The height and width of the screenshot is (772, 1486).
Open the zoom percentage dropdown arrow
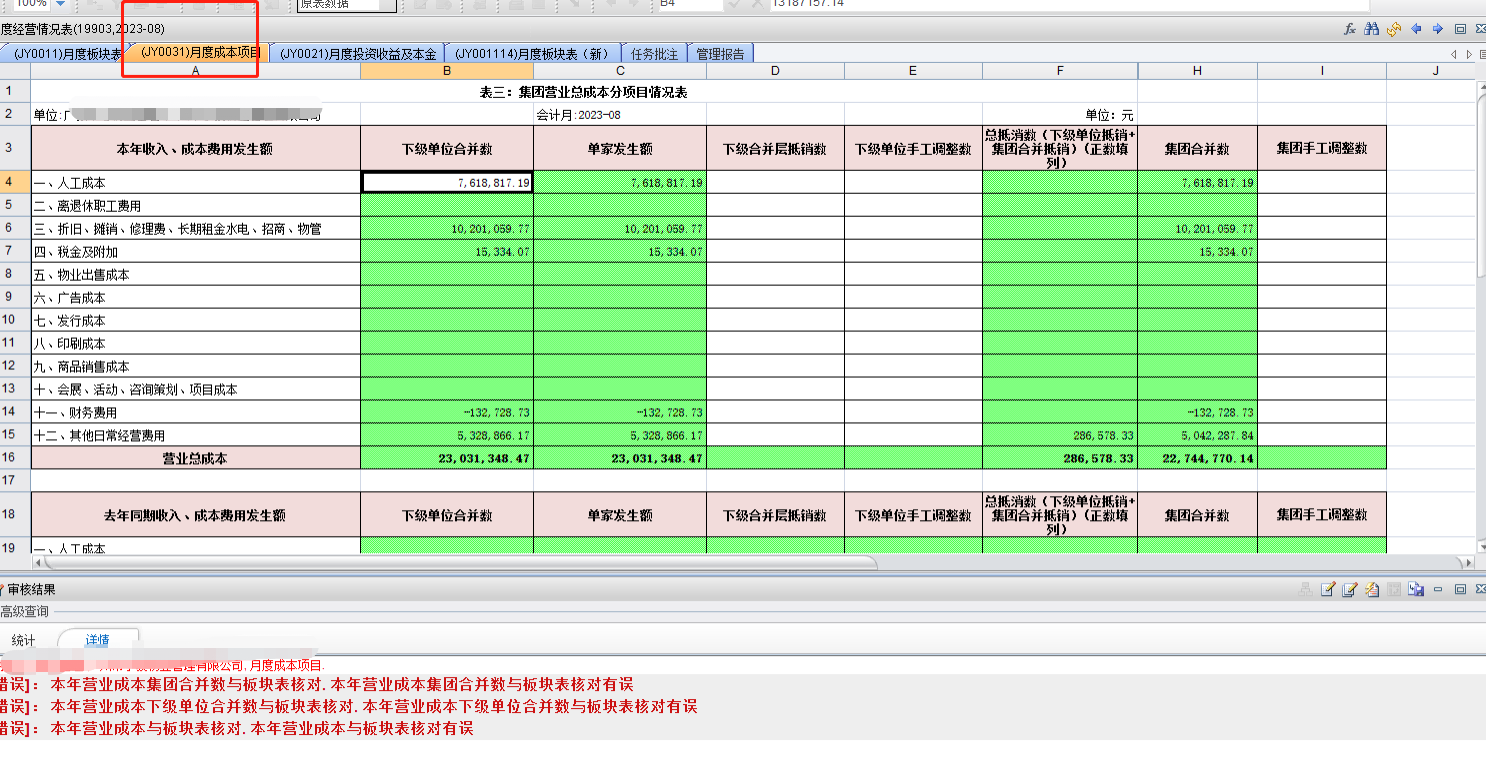pos(60,4)
